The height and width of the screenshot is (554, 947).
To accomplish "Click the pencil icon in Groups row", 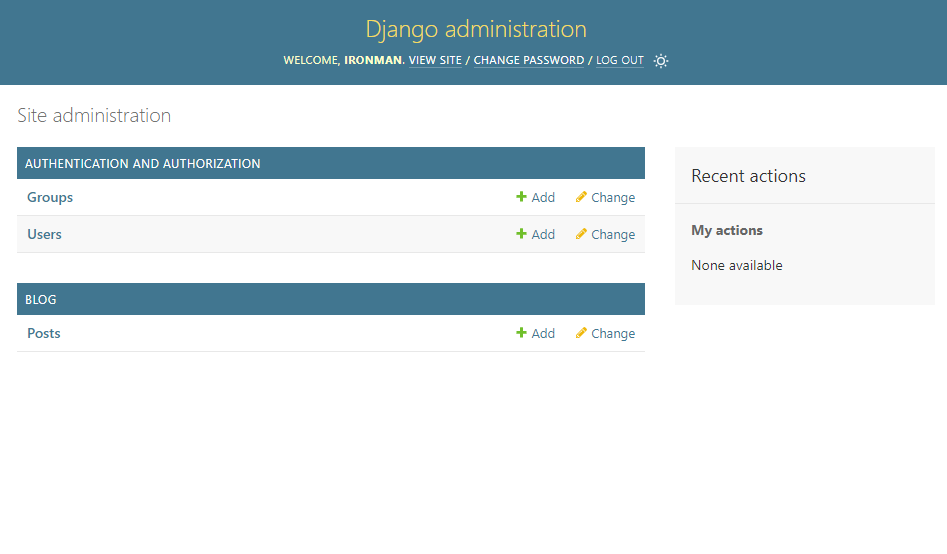I will pos(581,197).
